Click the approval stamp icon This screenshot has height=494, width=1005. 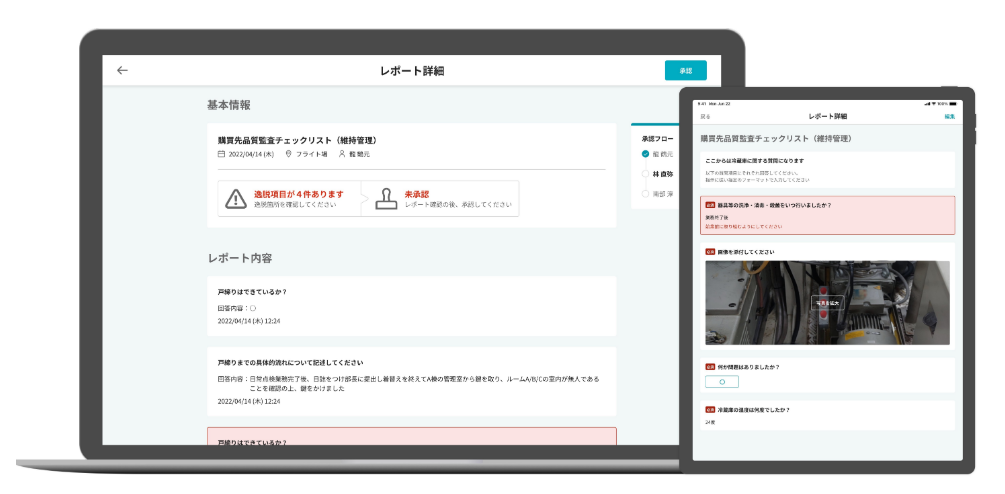tap(386, 198)
